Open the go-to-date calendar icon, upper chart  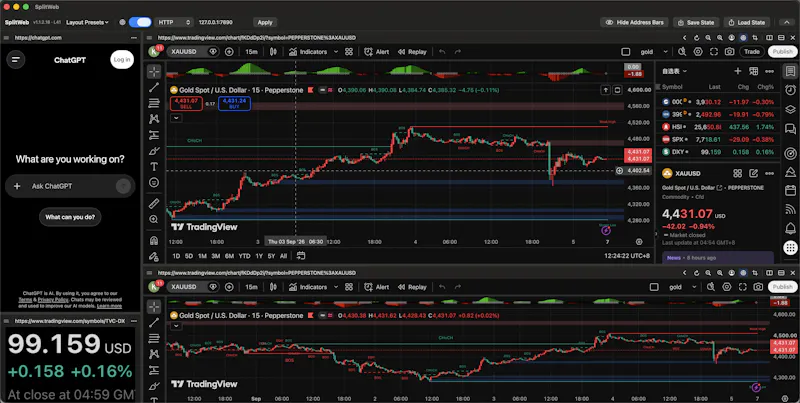(x=301, y=256)
